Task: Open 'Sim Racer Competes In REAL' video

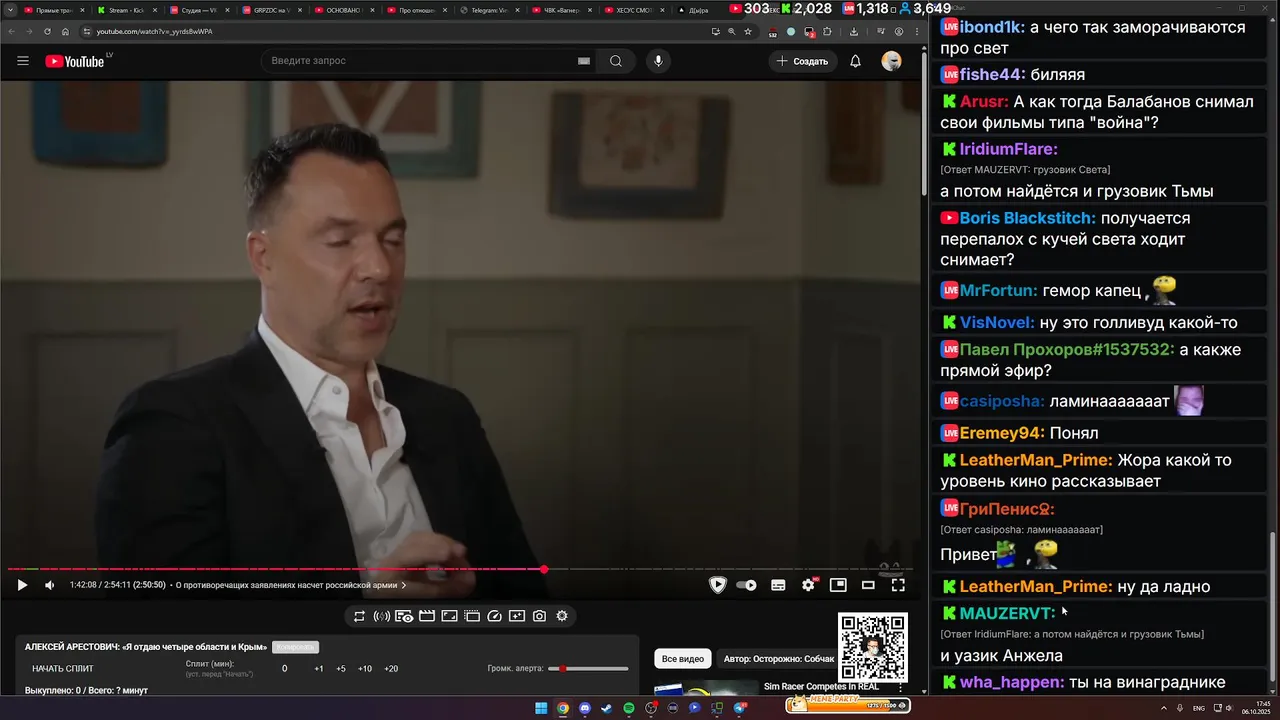Action: point(820,687)
